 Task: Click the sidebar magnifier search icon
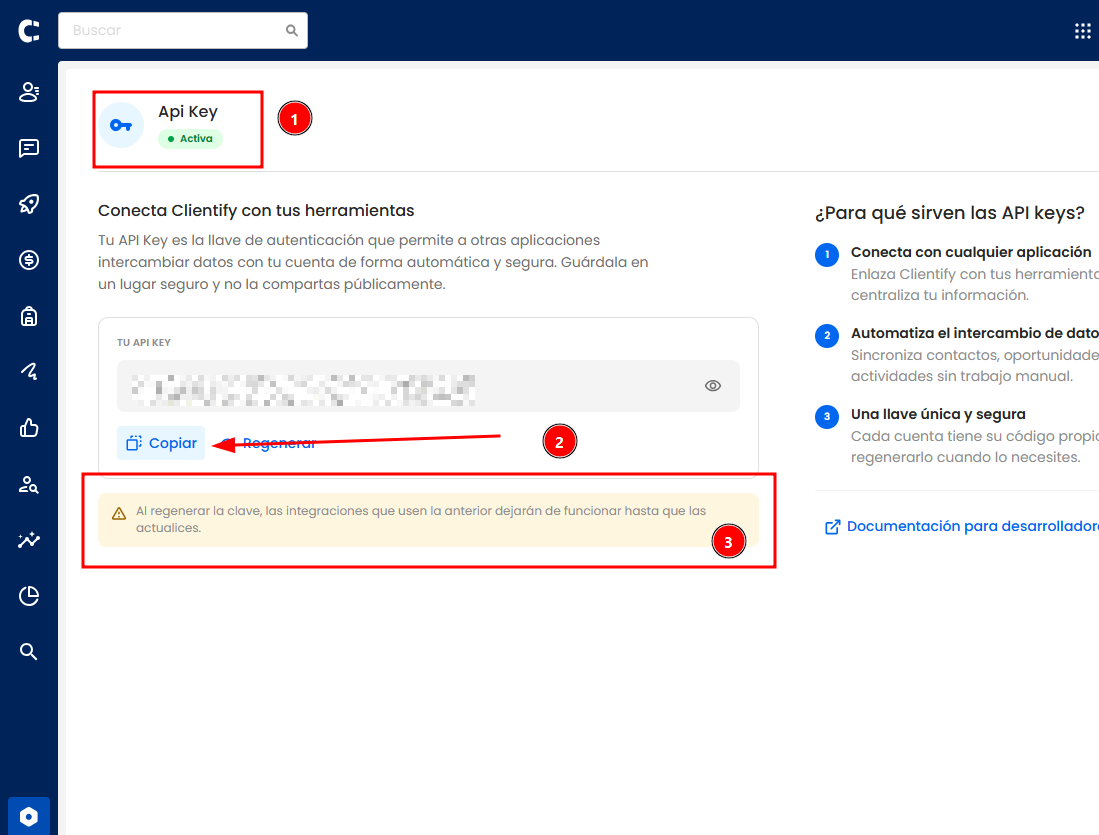pos(29,651)
